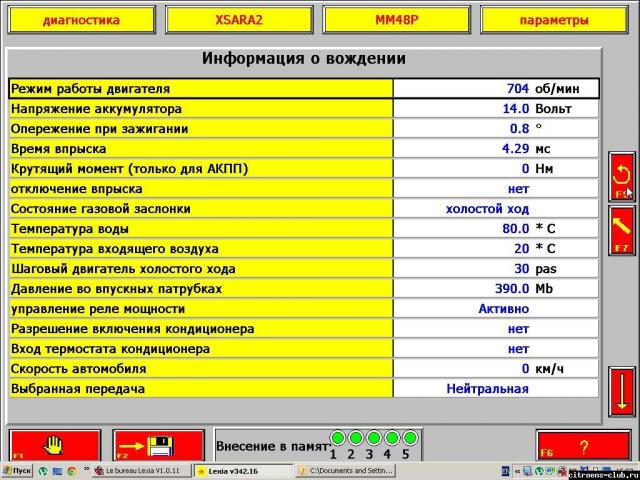Screen dimensions: 640x480
Task: Select memory slot indicator 5
Action: 410,438
